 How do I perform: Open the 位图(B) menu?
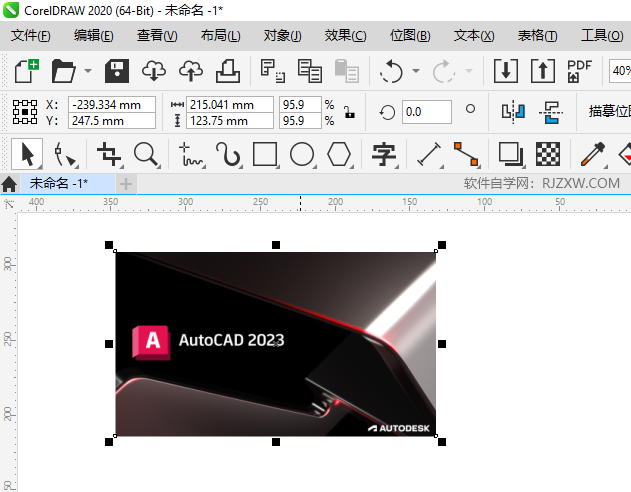(410, 36)
